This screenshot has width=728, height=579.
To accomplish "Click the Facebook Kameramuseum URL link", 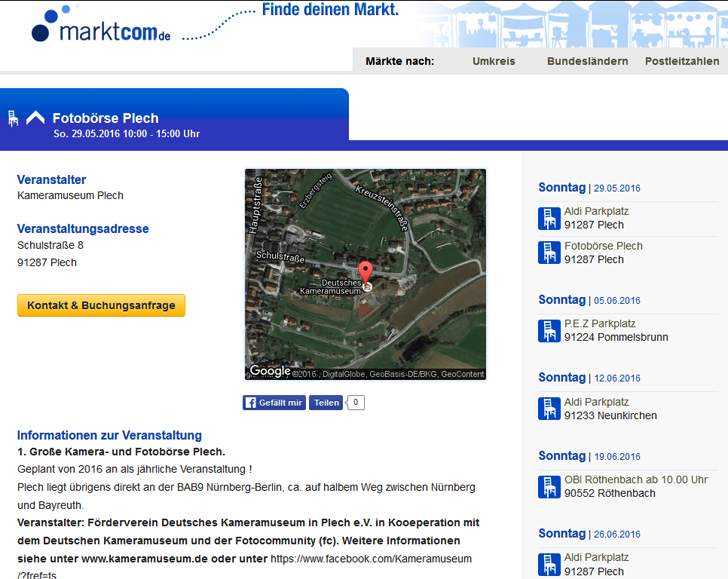I will 370,559.
